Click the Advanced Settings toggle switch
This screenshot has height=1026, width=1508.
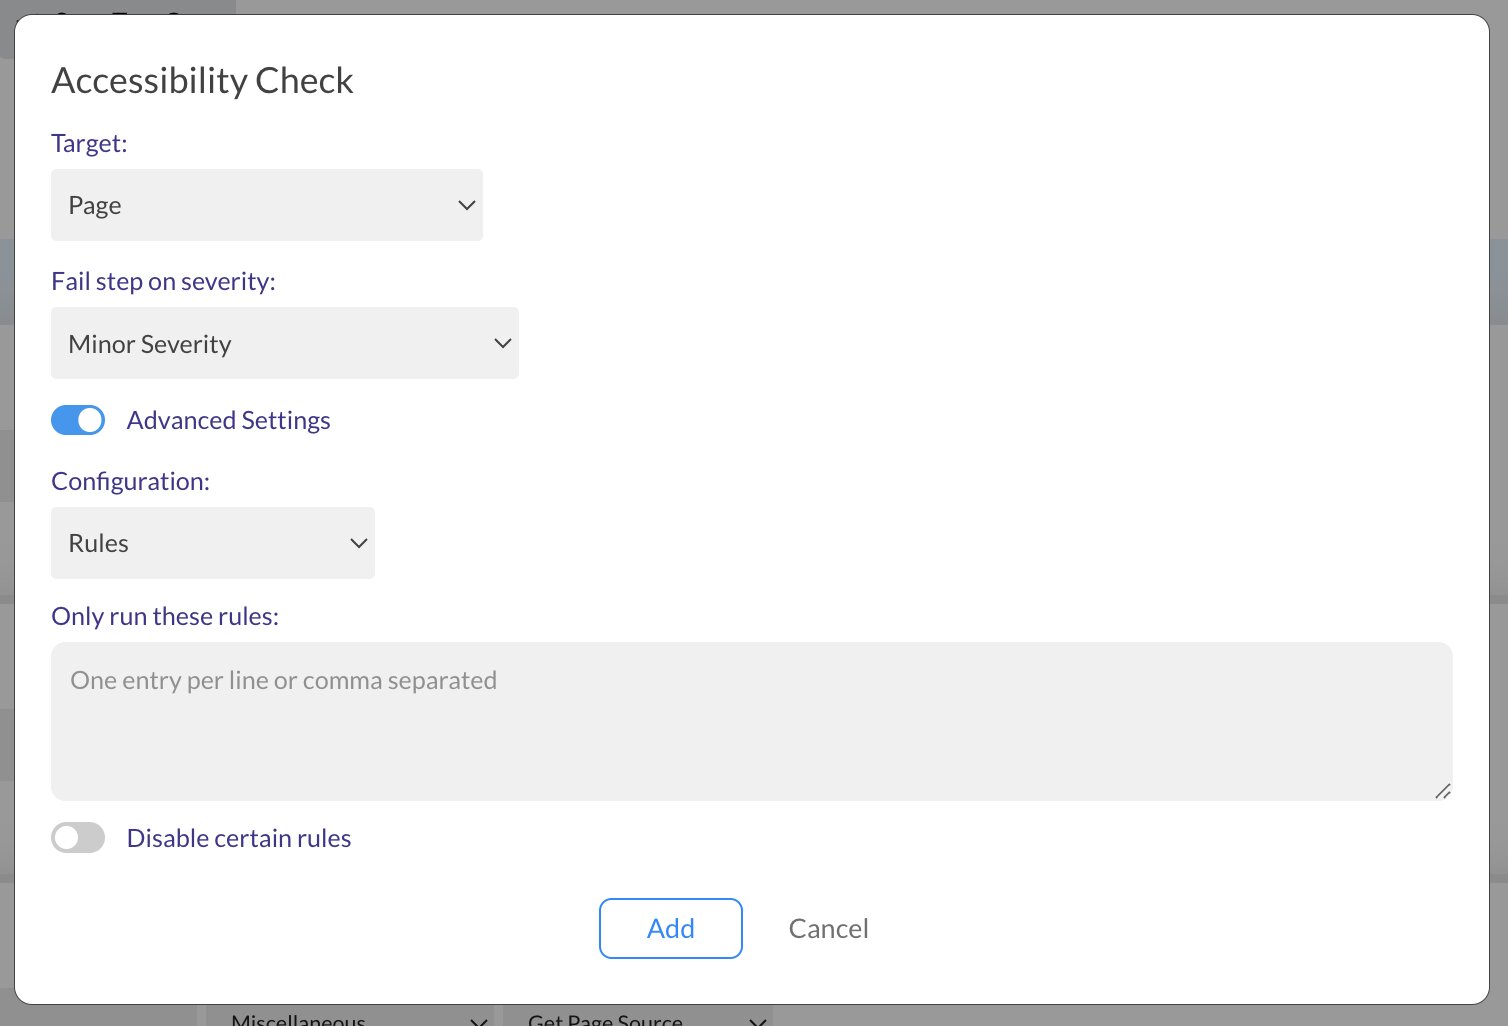pyautogui.click(x=78, y=420)
